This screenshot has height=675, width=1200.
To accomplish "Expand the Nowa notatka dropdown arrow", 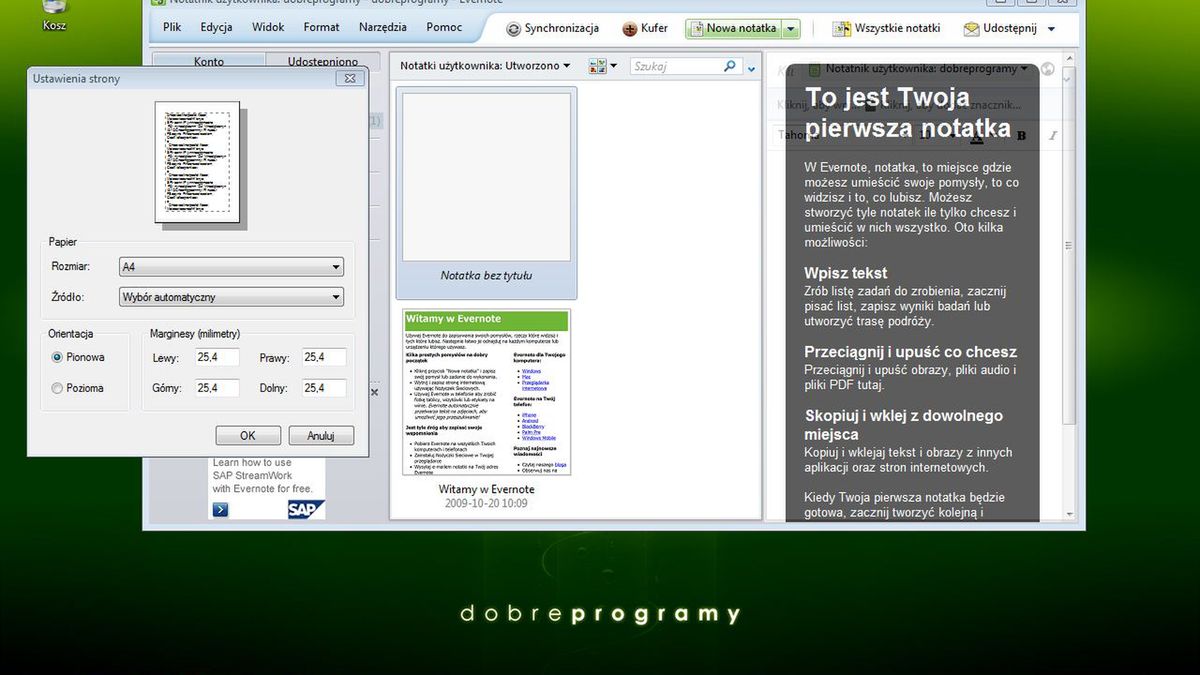I will [789, 28].
